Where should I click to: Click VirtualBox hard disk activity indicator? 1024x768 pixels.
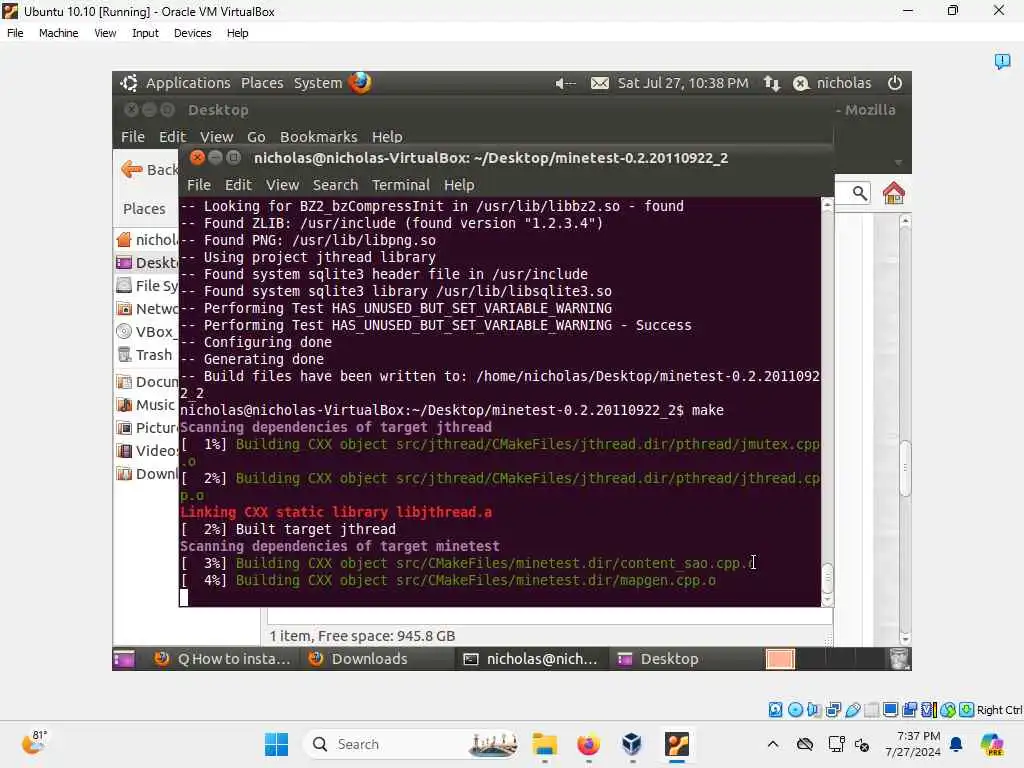775,710
